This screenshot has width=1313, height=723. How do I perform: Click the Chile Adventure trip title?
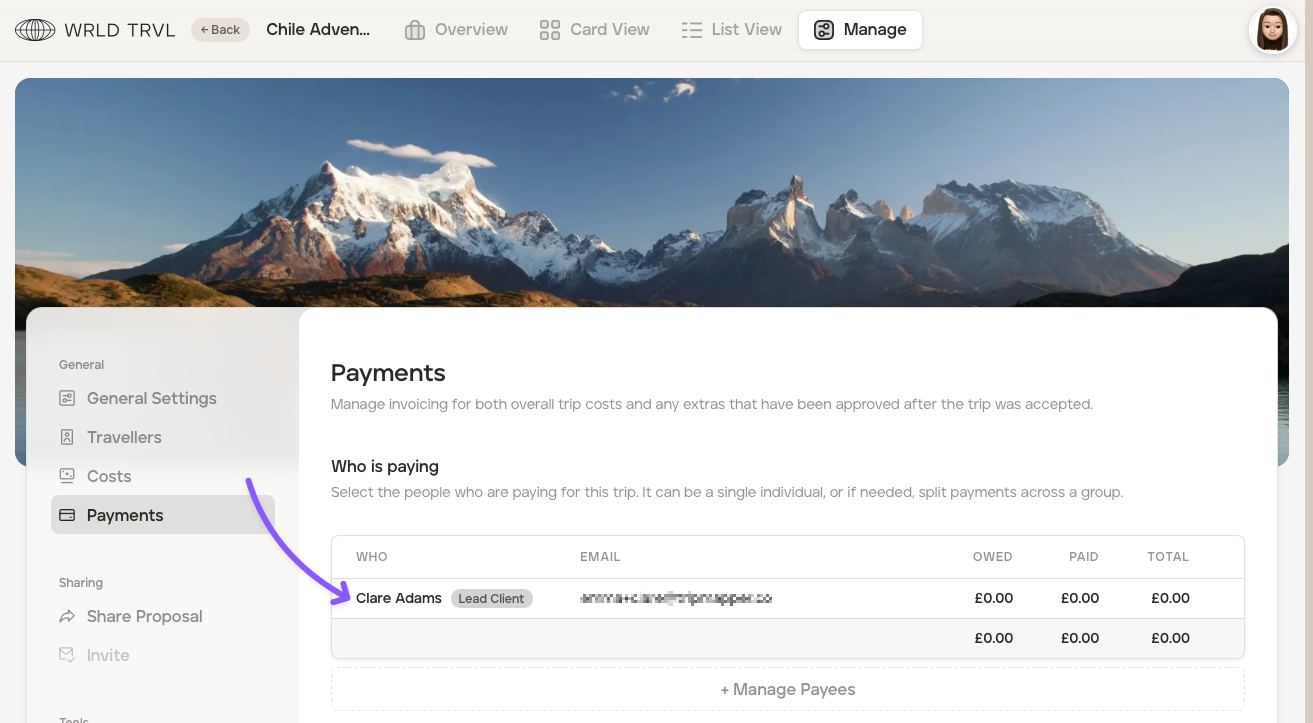pyautogui.click(x=318, y=30)
